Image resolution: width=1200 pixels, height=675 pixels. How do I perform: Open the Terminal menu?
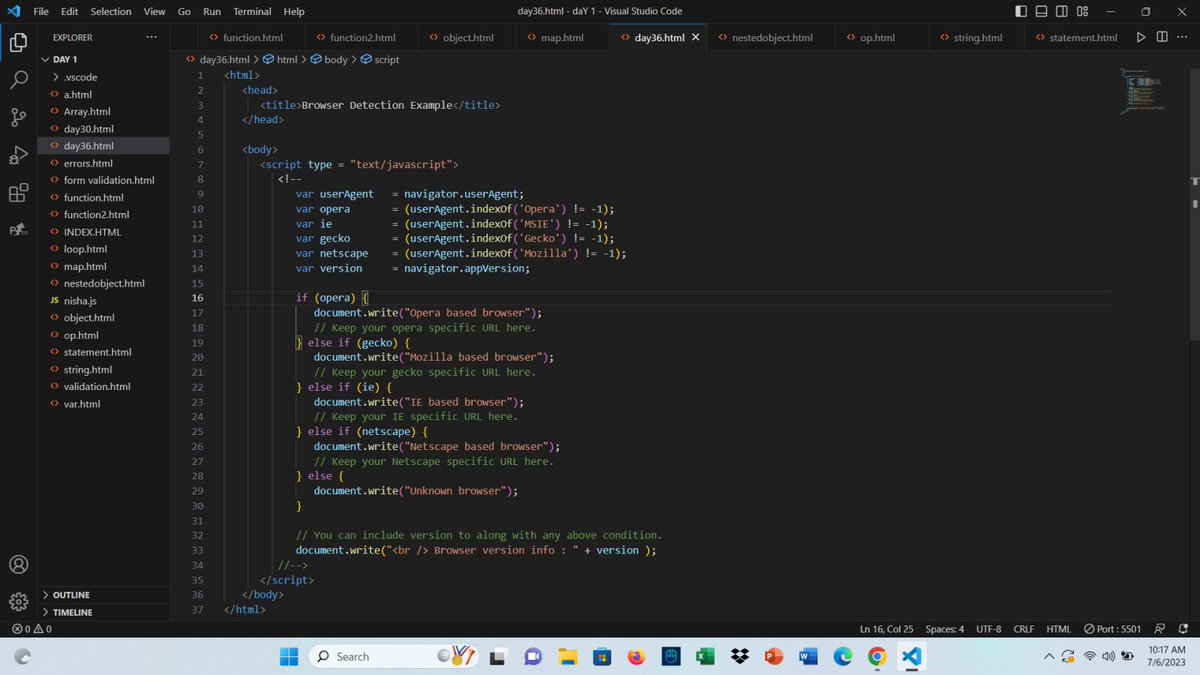tap(251, 11)
